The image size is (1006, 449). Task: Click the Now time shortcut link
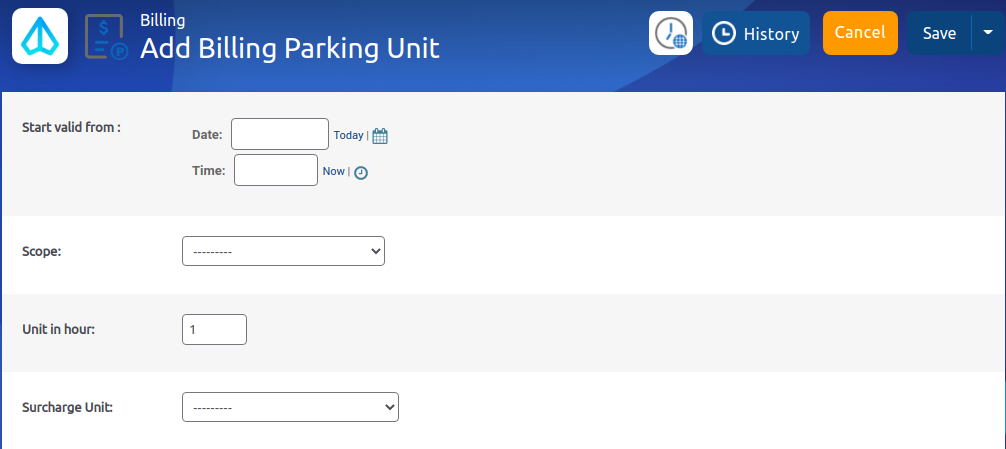(333, 171)
